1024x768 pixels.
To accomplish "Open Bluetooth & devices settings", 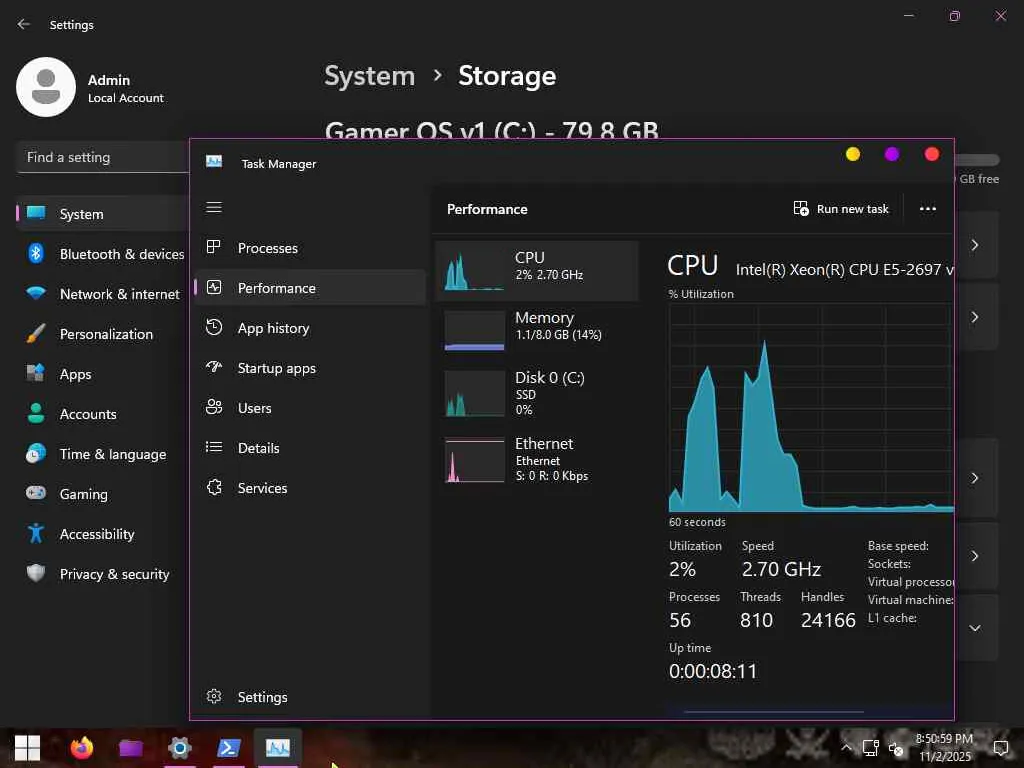I will pyautogui.click(x=121, y=254).
